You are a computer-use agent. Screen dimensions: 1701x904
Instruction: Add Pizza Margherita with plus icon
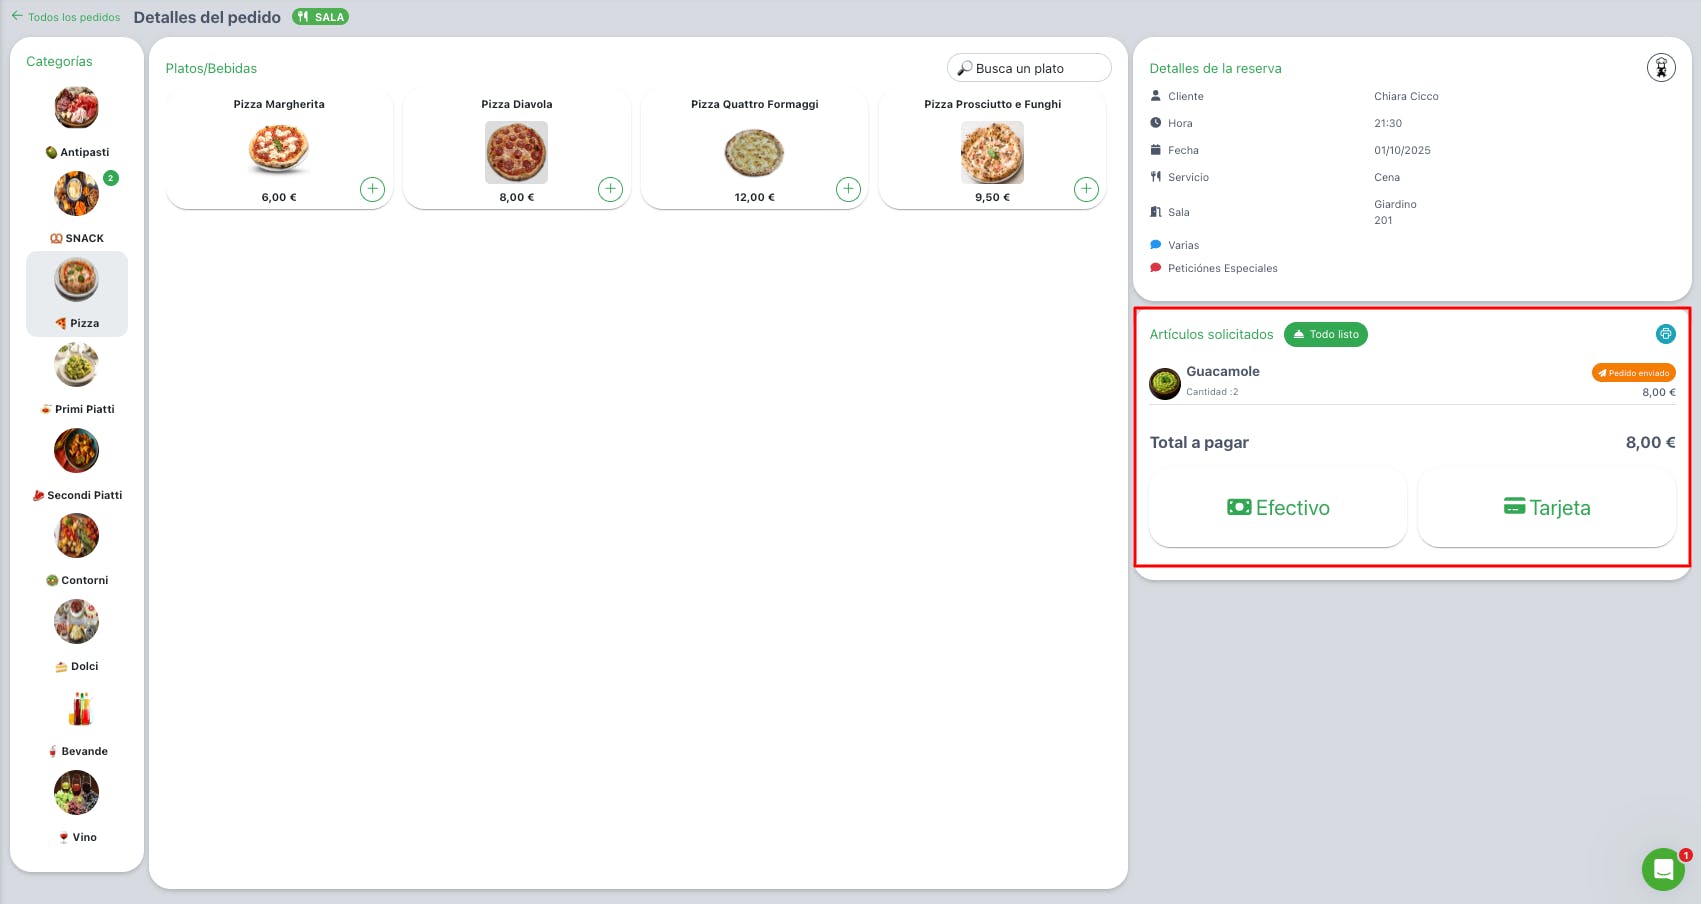click(372, 189)
